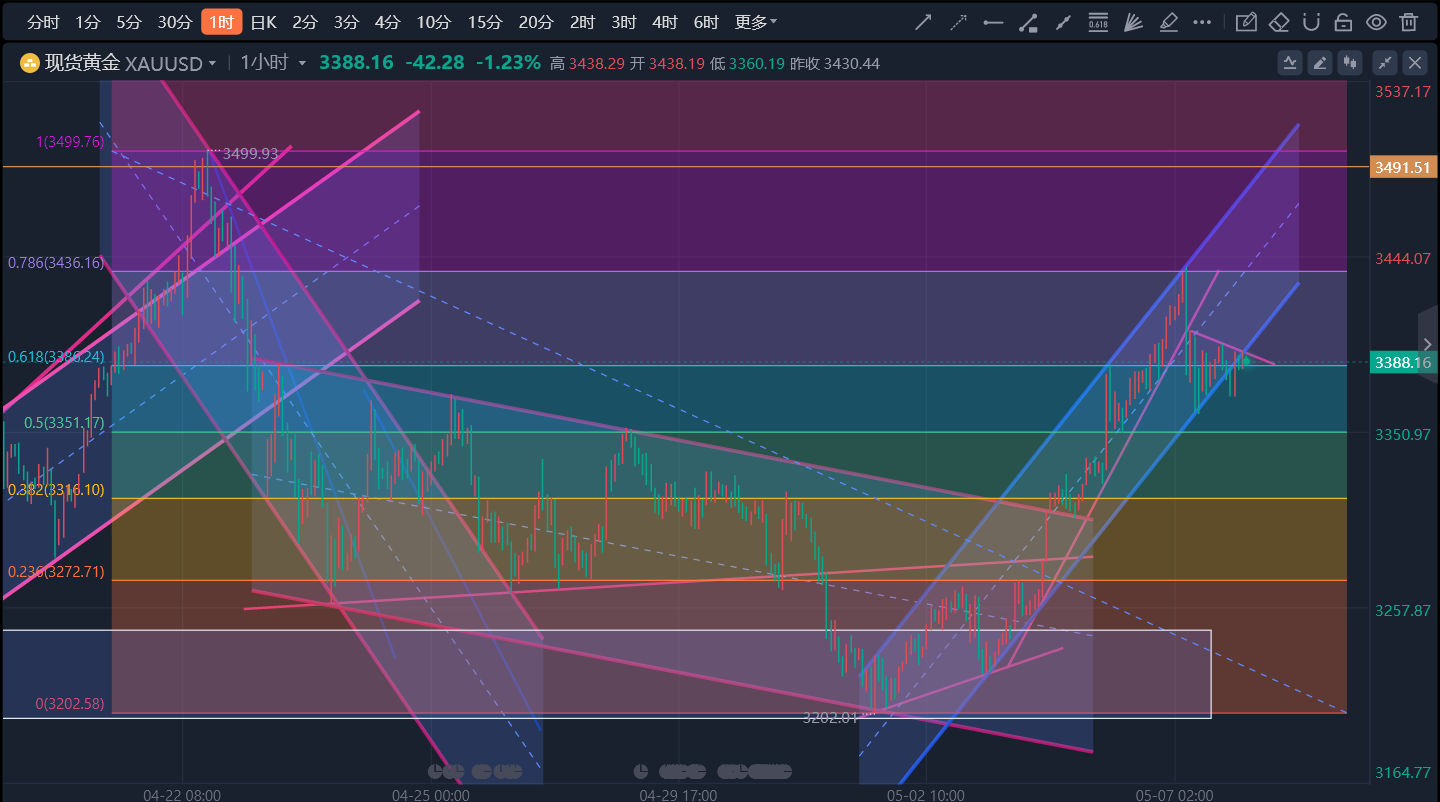Select the eraser tool

1278,22
